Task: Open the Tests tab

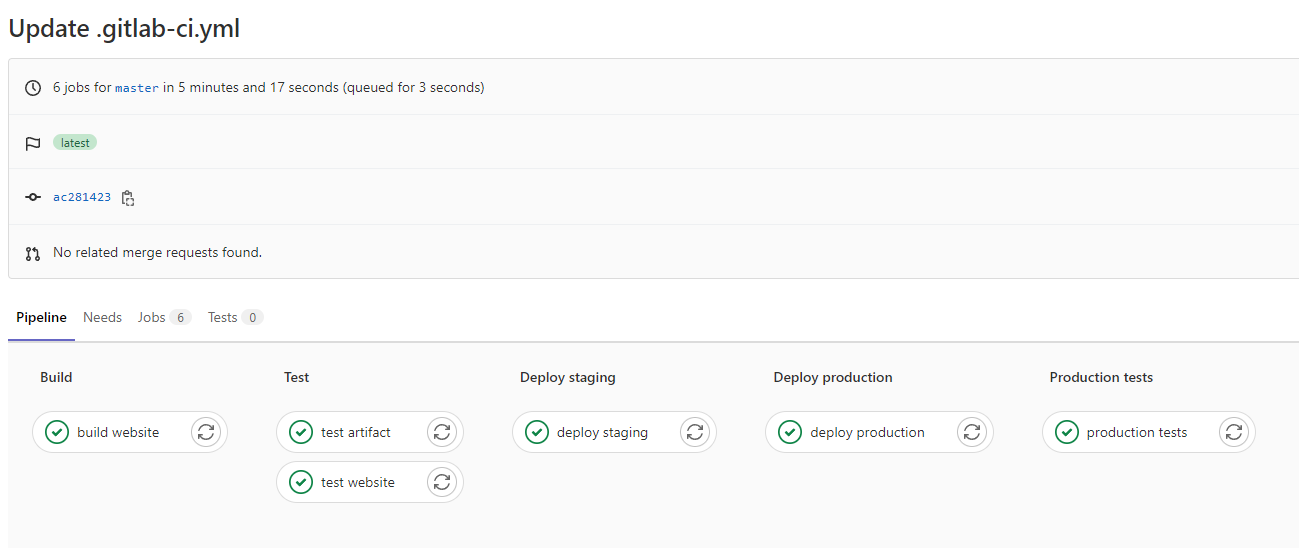Action: [x=235, y=318]
